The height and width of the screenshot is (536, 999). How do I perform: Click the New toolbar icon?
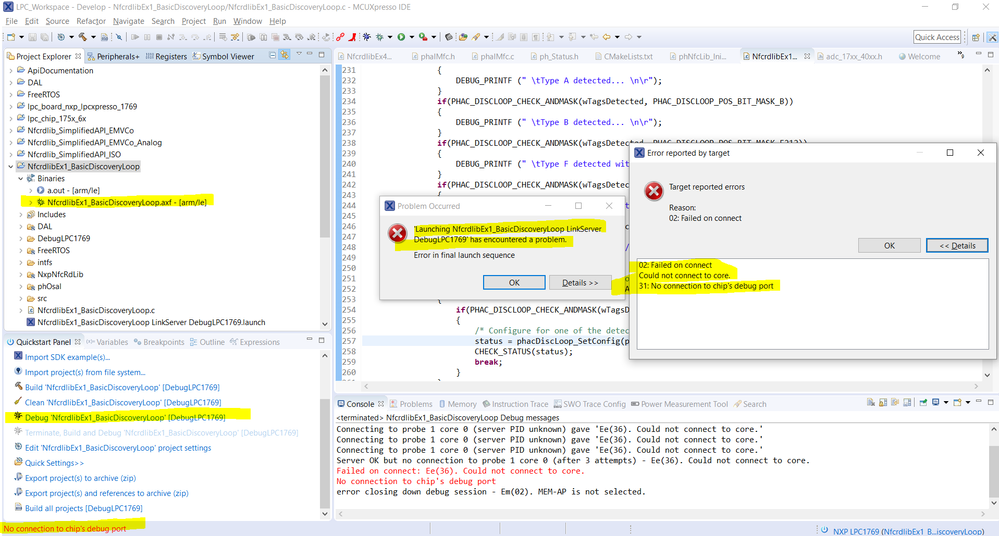(11, 37)
